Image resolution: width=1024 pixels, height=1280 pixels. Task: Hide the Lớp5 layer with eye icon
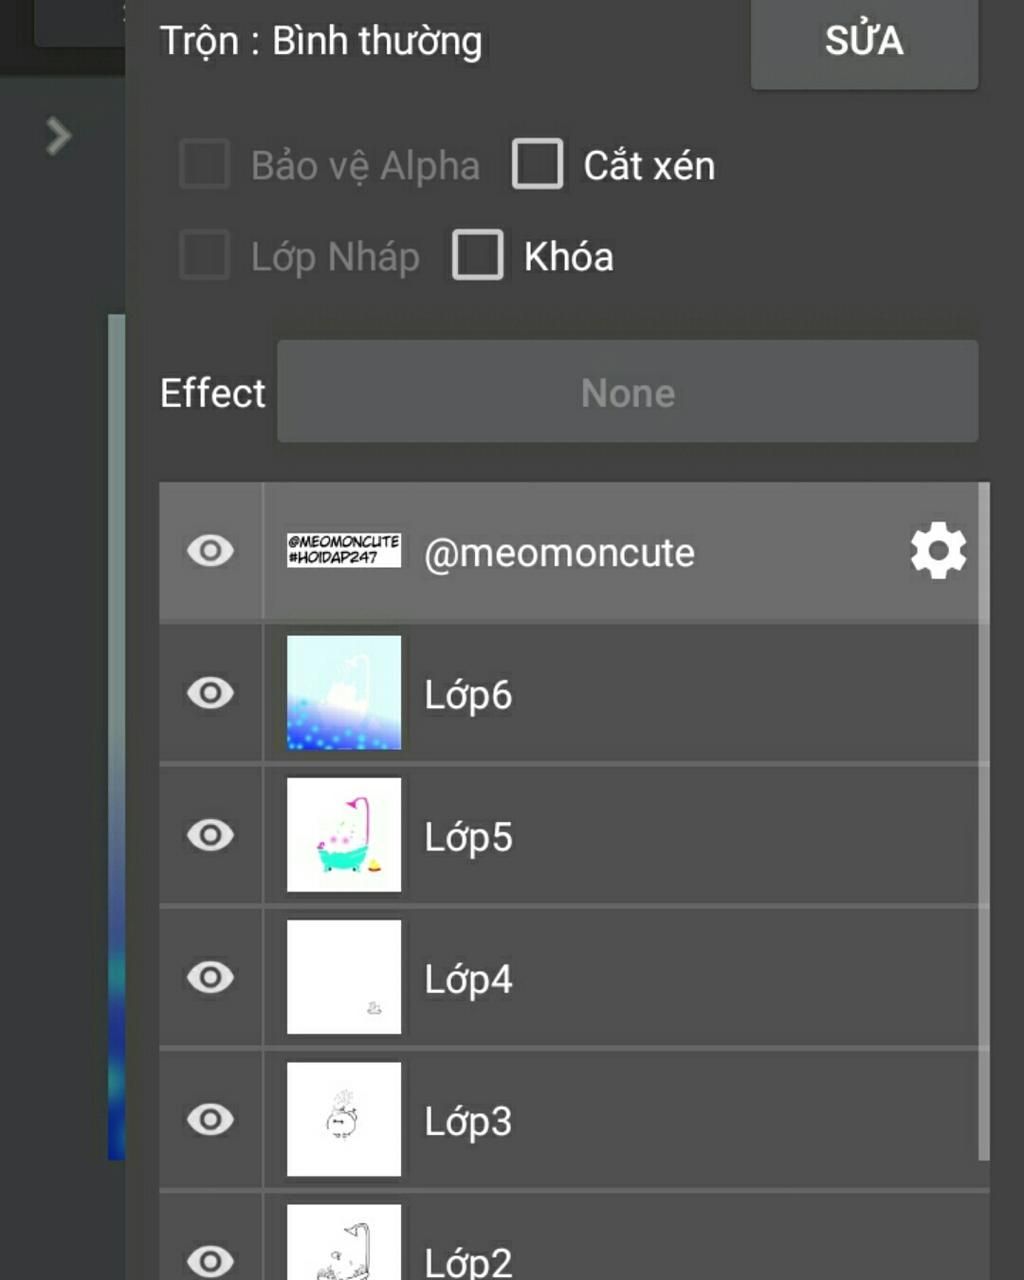pyautogui.click(x=210, y=835)
